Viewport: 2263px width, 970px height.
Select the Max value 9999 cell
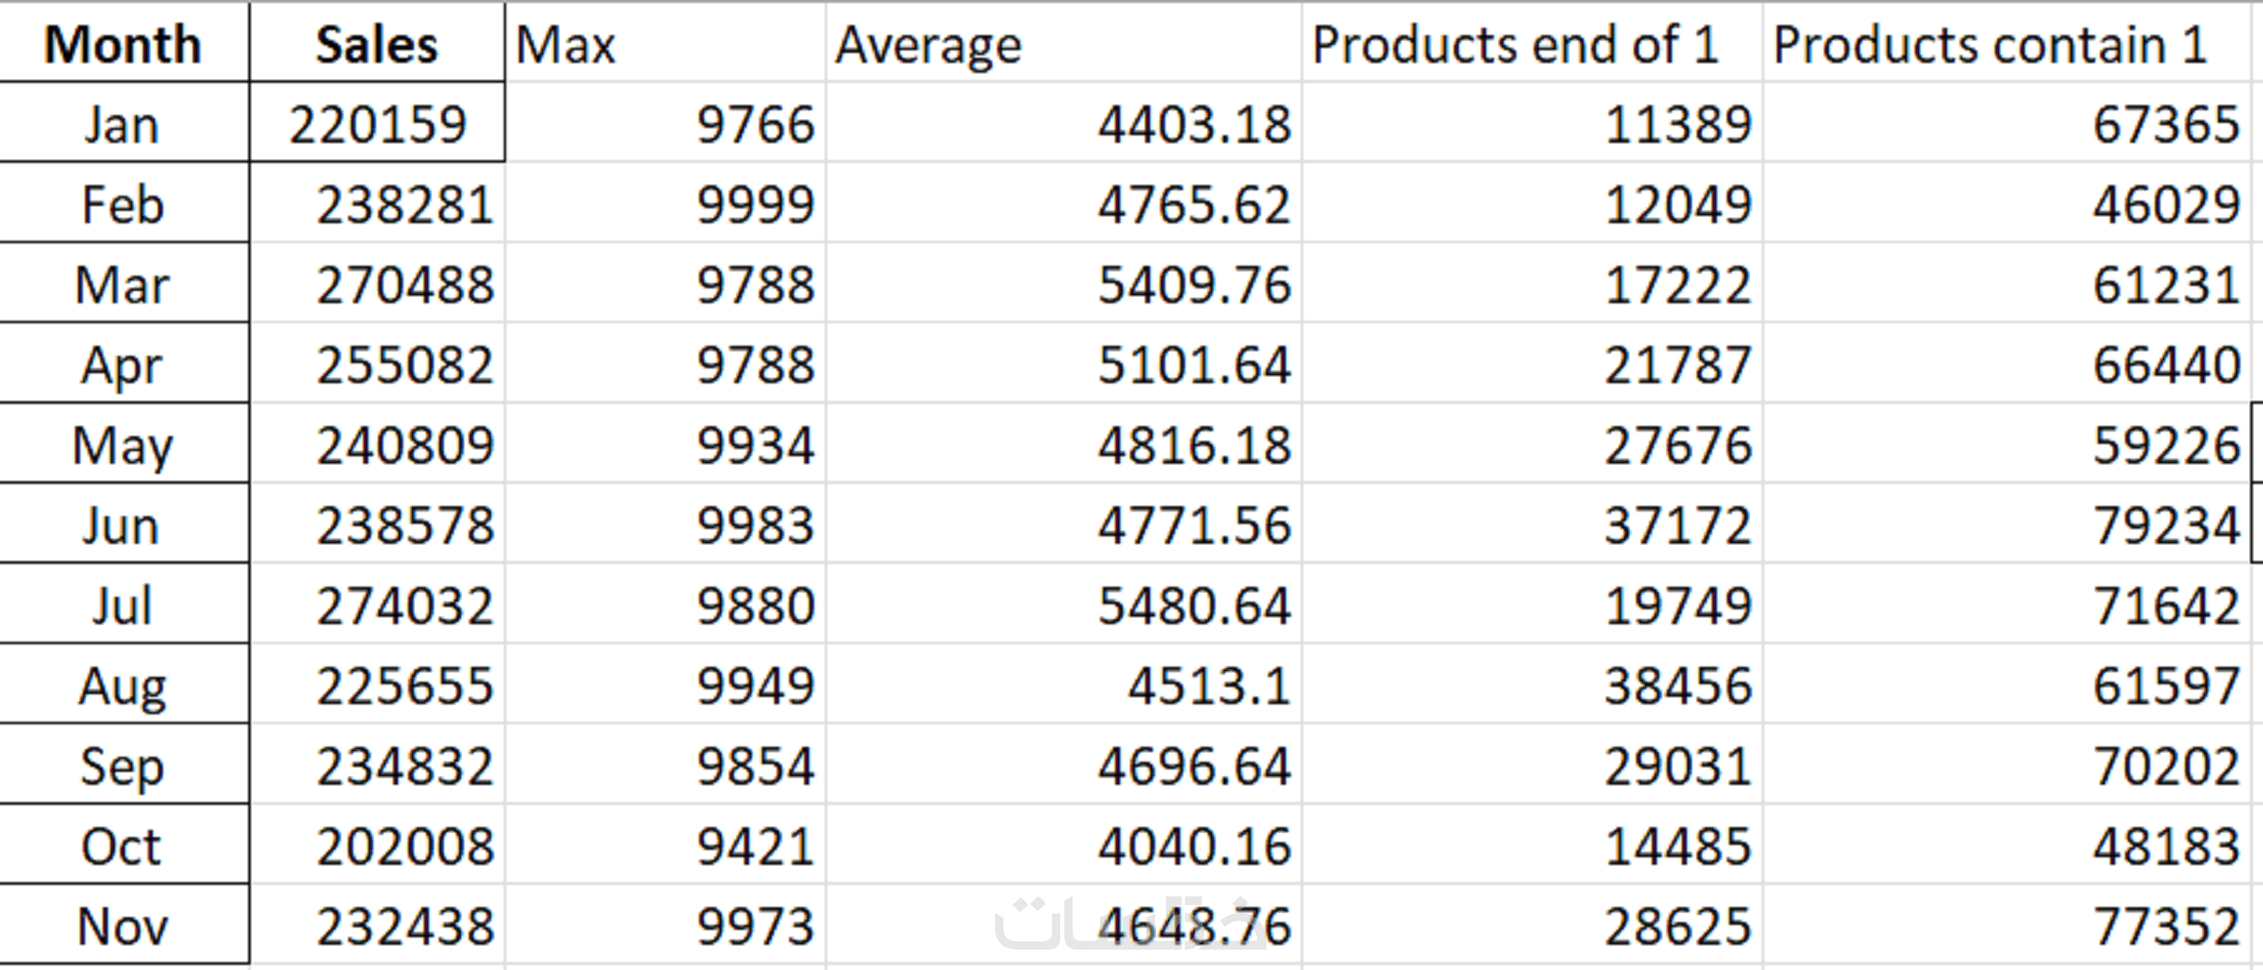coord(665,205)
